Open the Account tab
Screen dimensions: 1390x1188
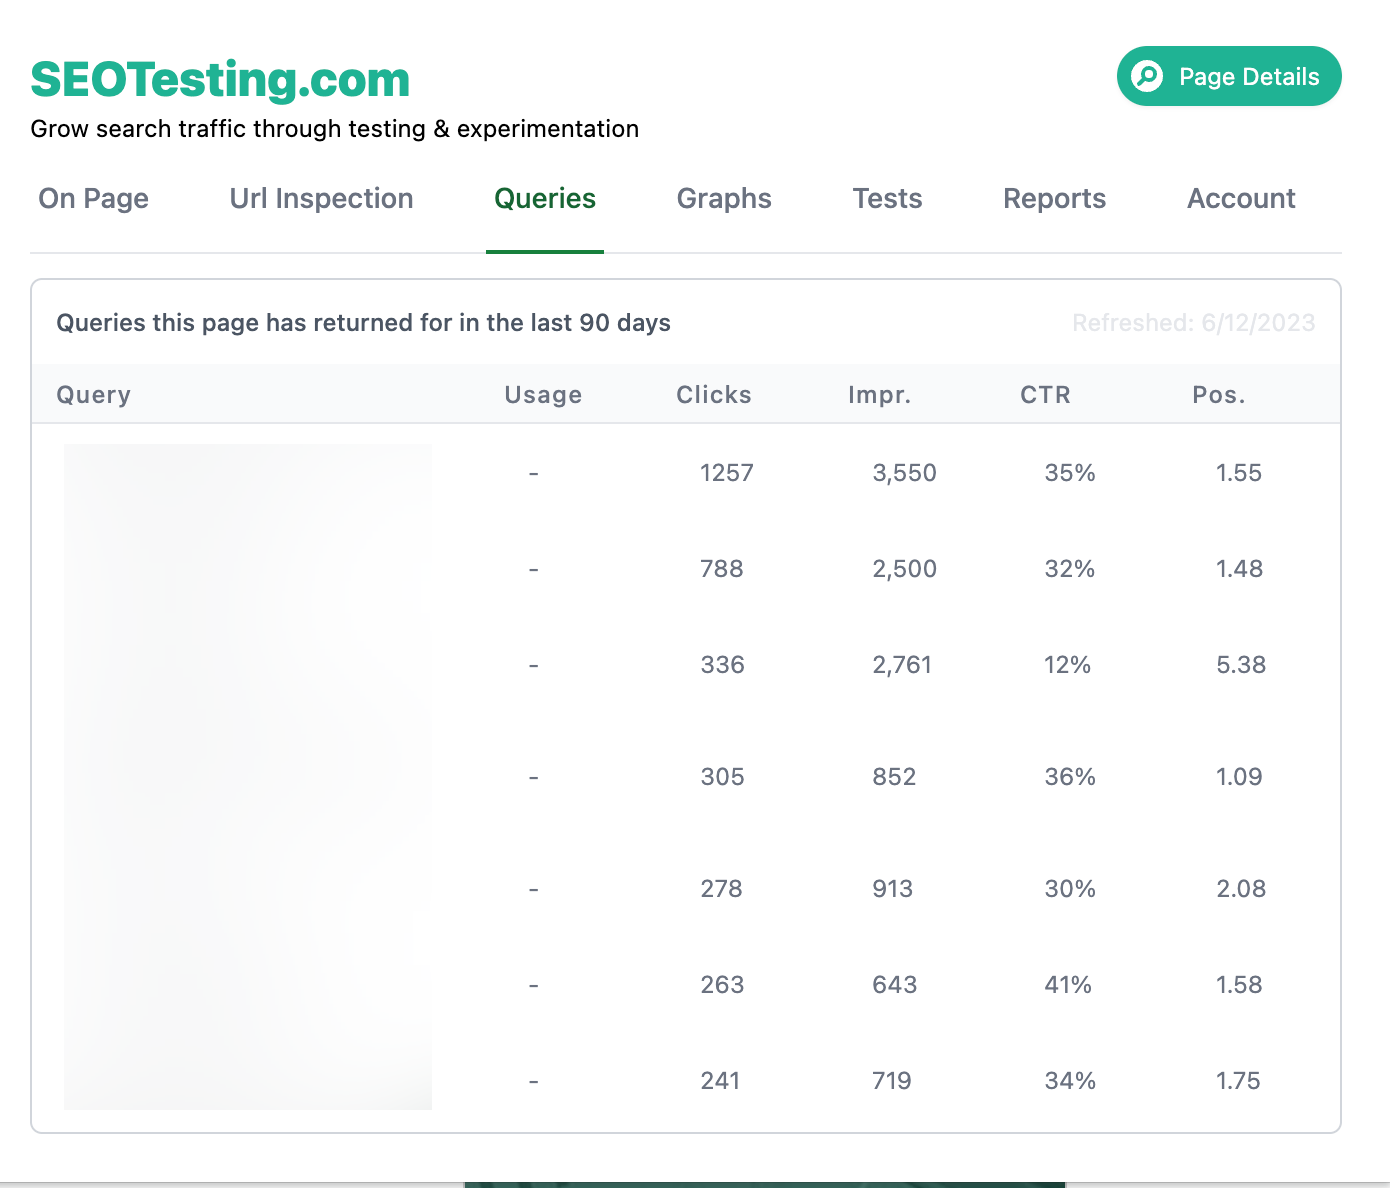tap(1241, 199)
